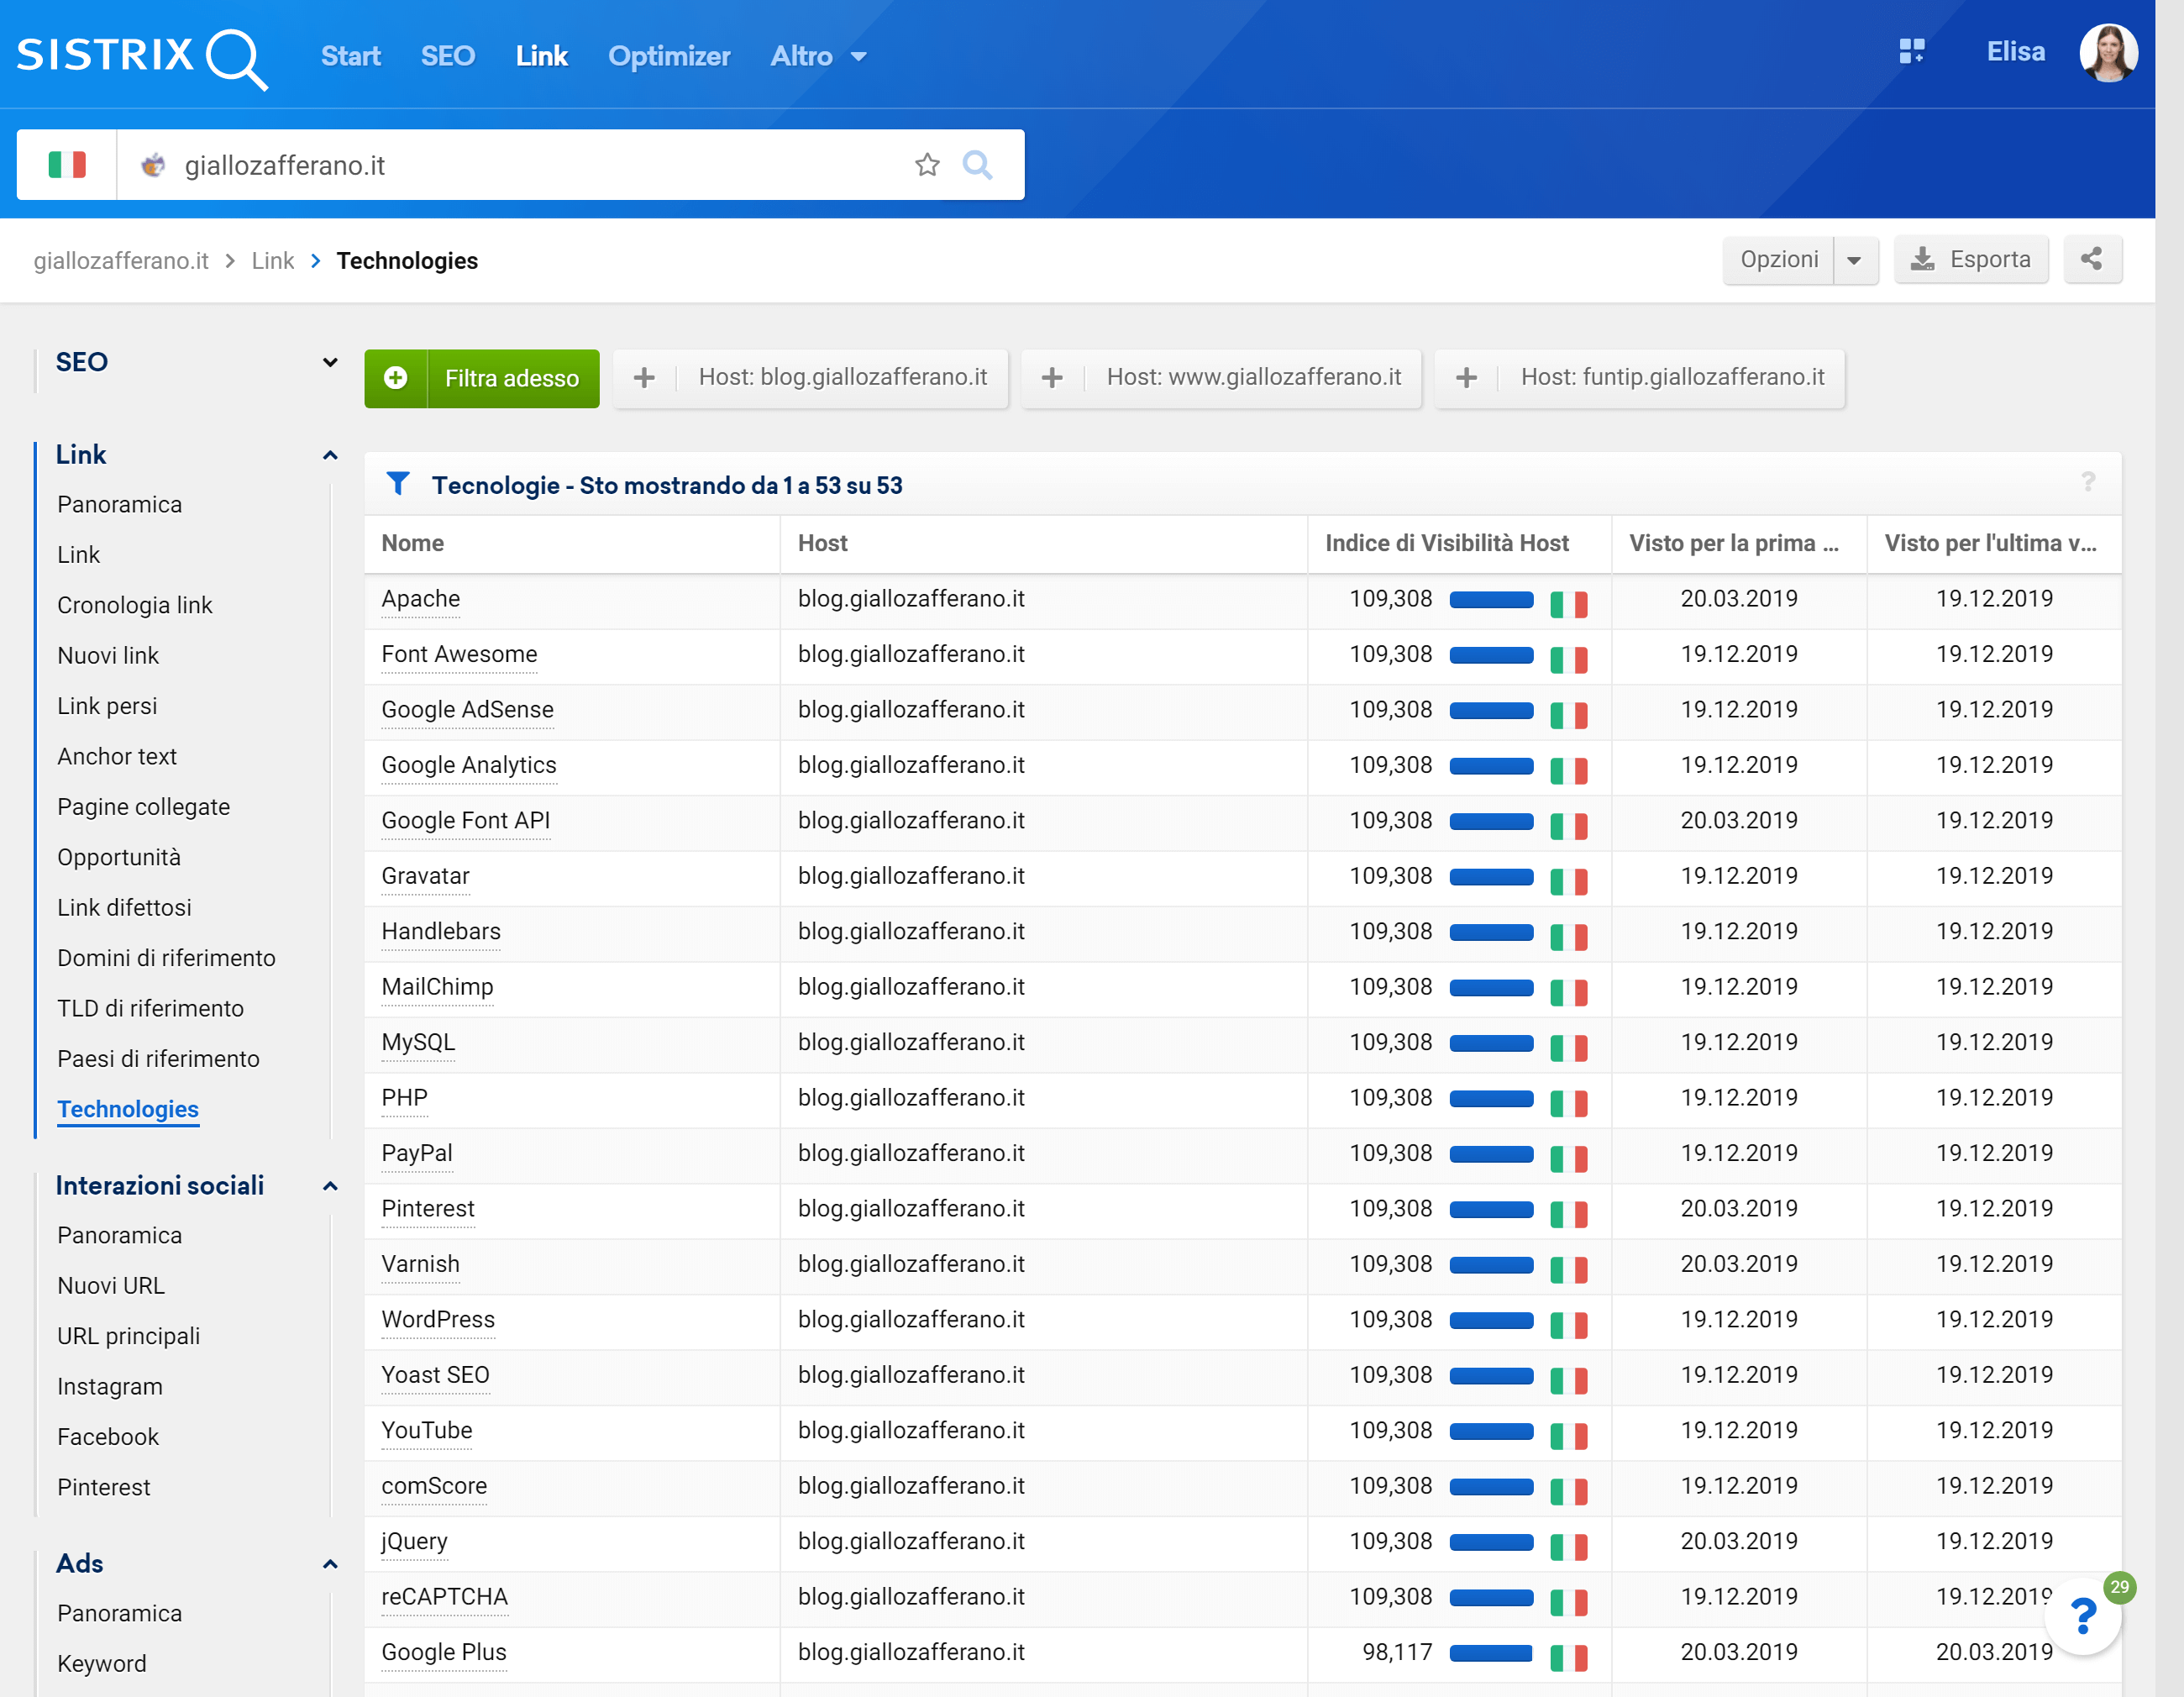
Task: Open Elisa's profile avatar
Action: click(2108, 52)
